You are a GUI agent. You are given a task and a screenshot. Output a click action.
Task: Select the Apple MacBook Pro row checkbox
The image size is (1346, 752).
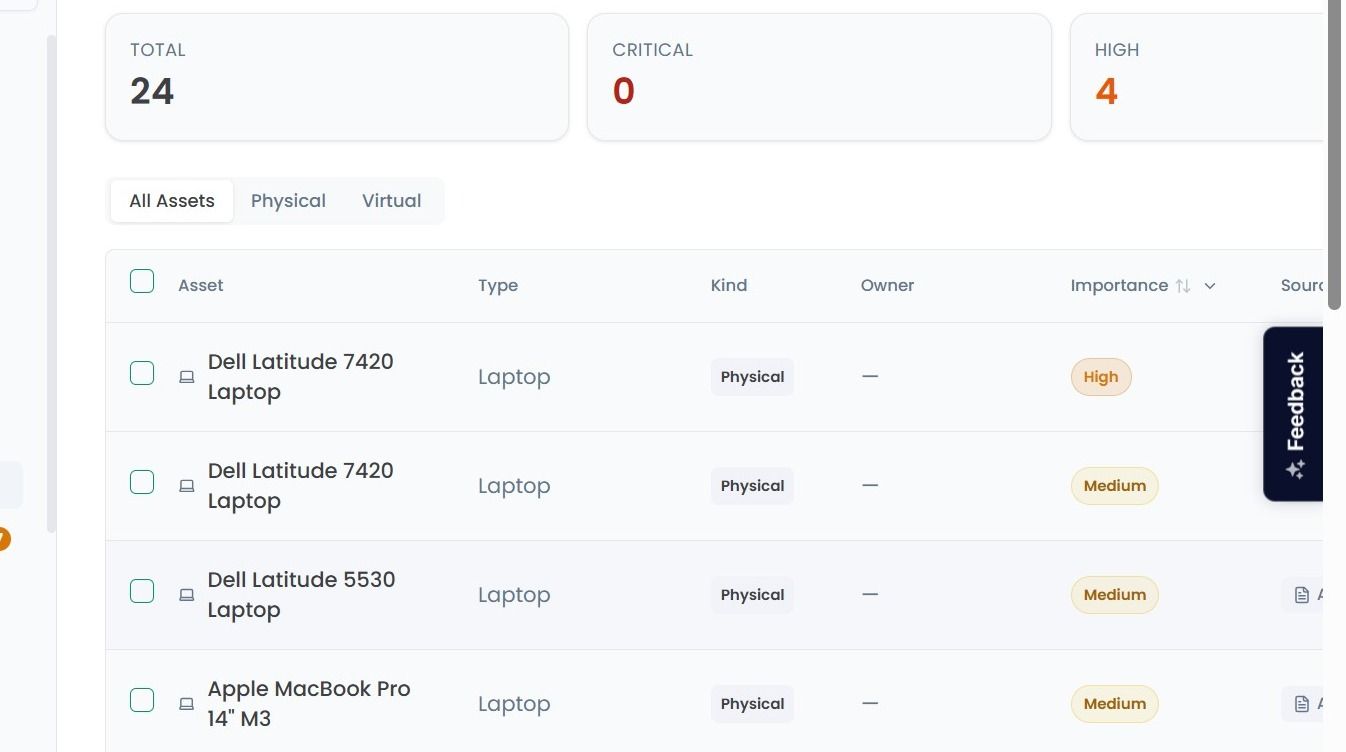pyautogui.click(x=142, y=700)
